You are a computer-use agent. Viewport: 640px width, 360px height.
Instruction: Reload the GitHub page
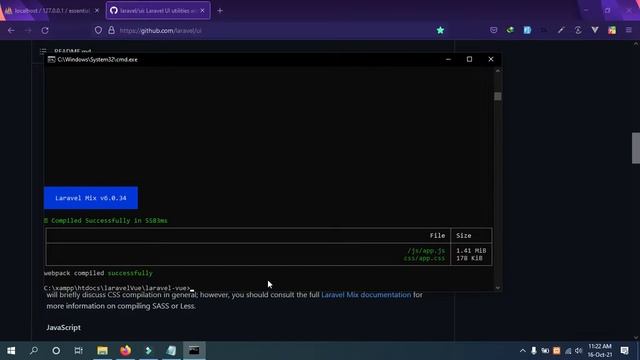tap(45, 30)
